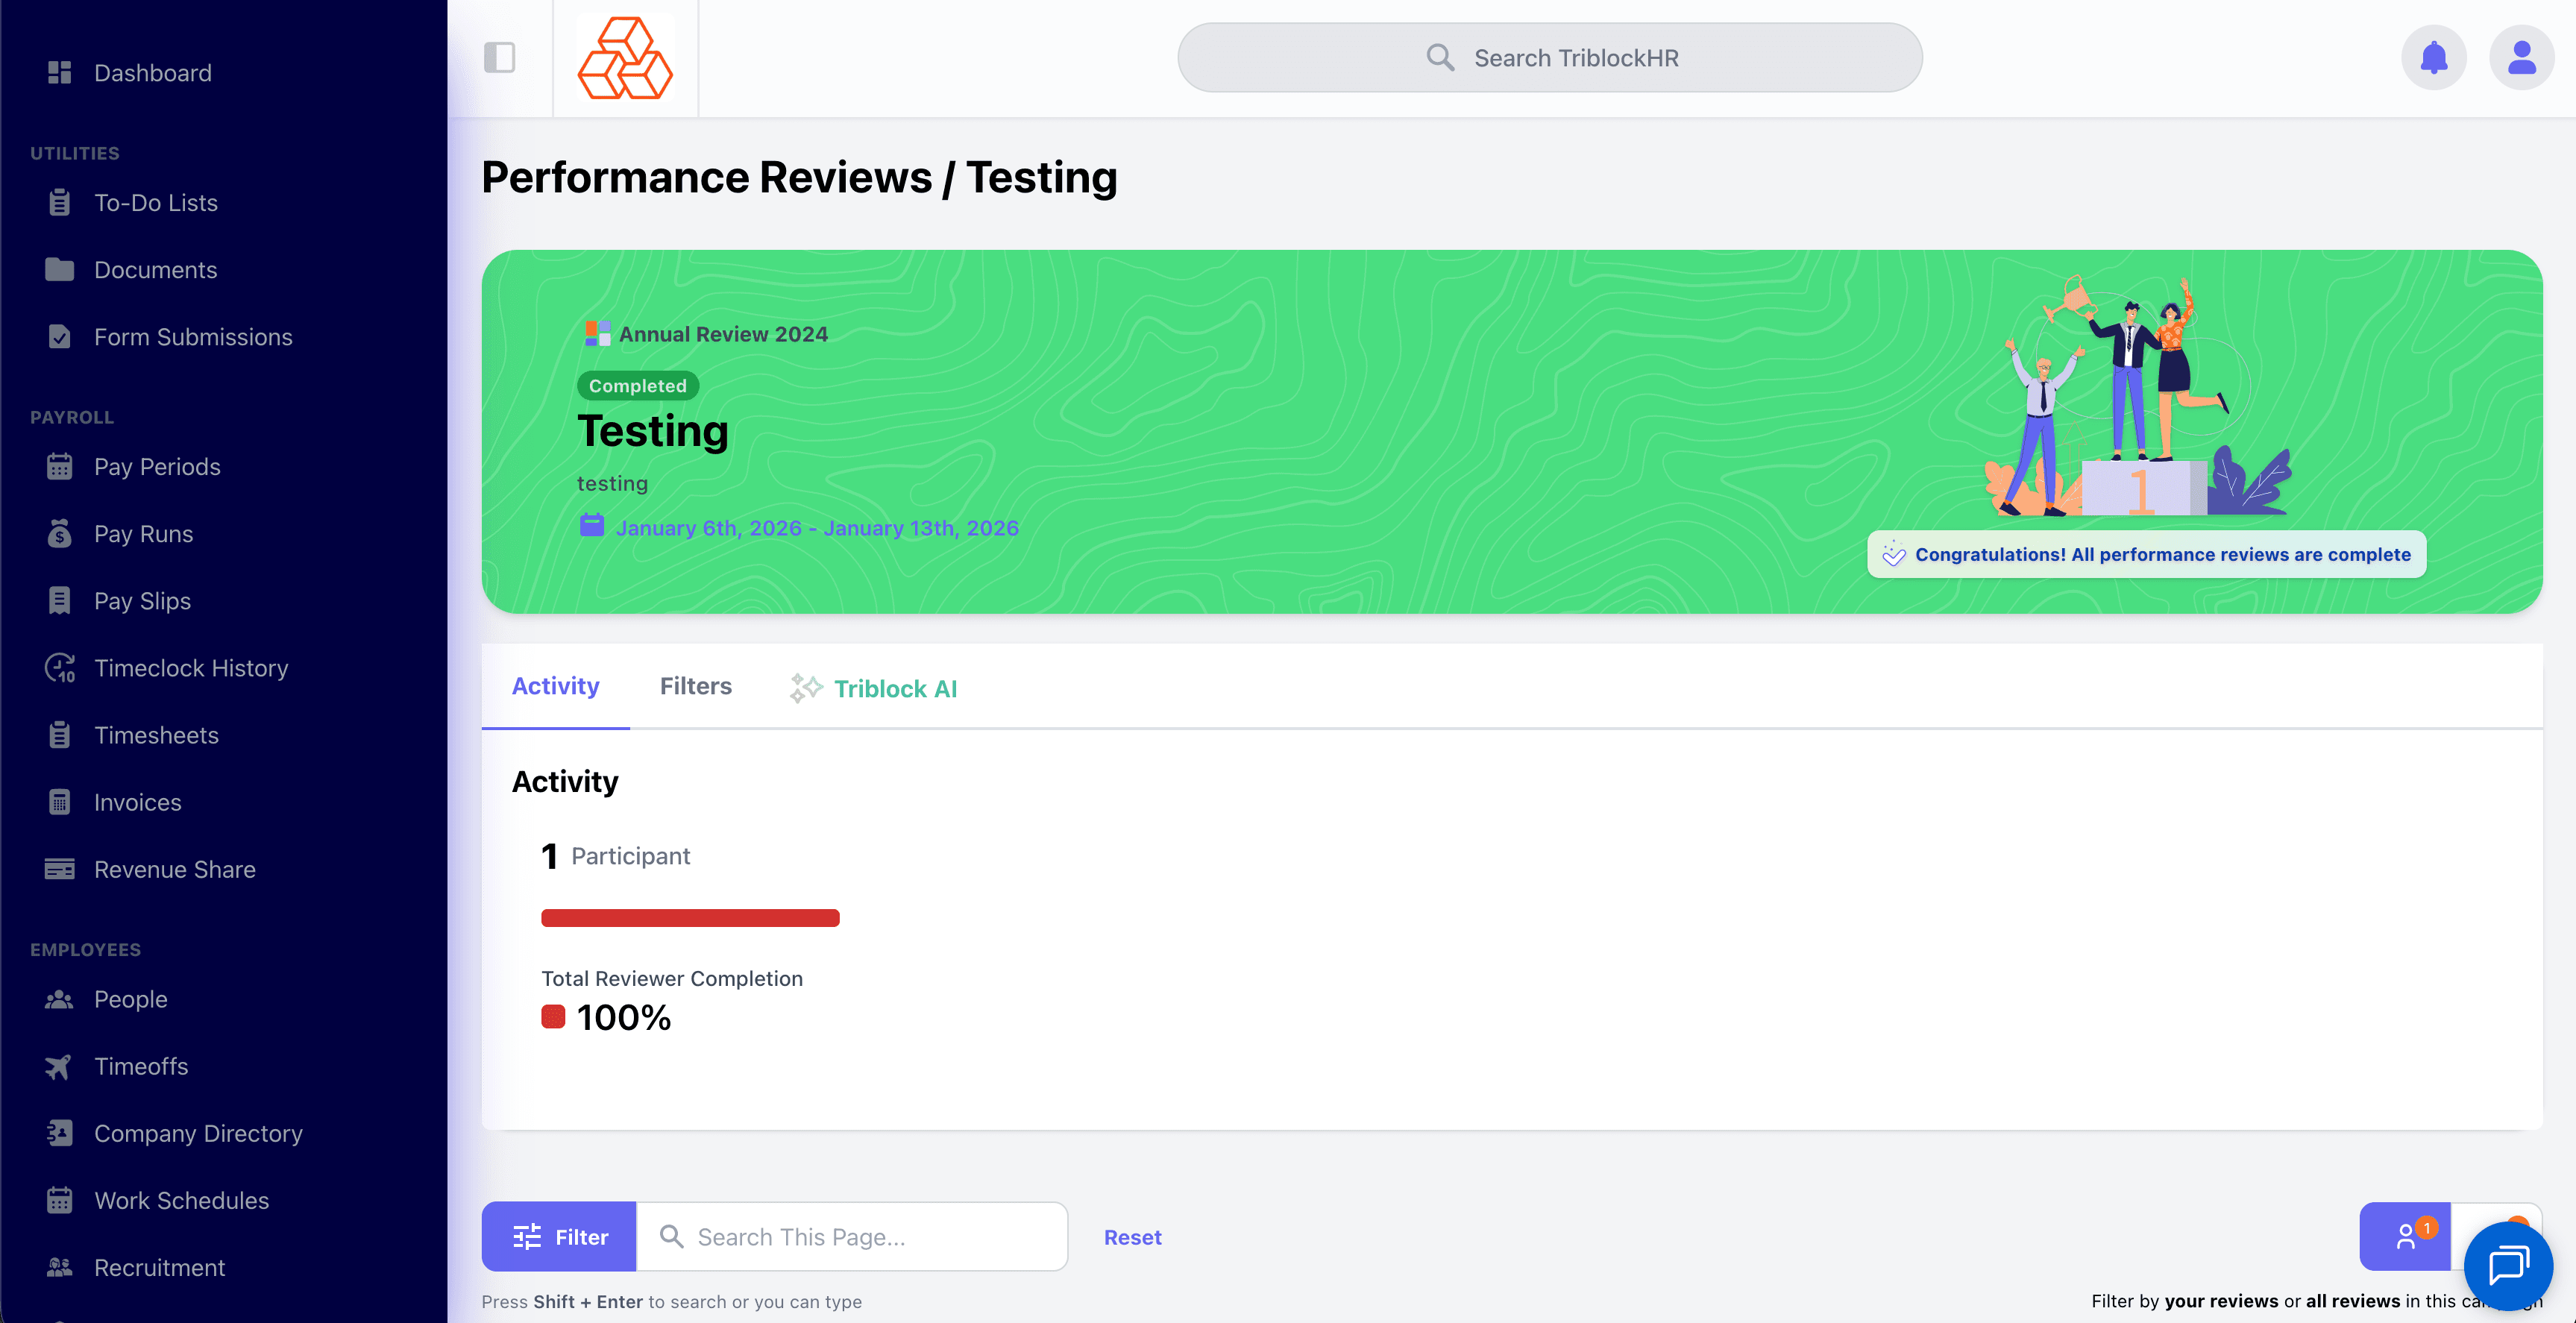Open Pay Runs page
This screenshot has width=2576, height=1323.
[143, 534]
